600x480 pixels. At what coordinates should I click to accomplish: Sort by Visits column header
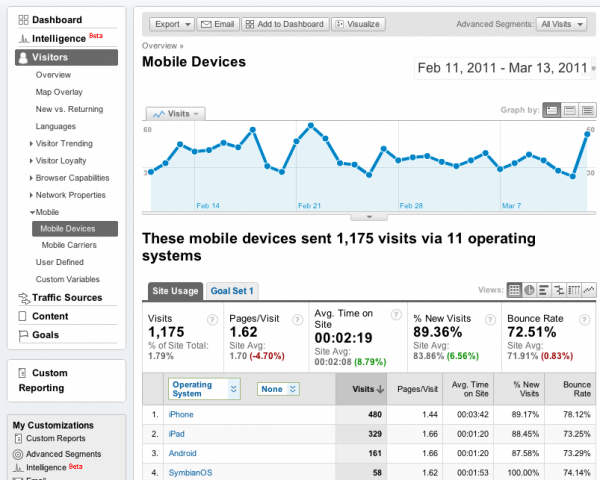[x=361, y=389]
